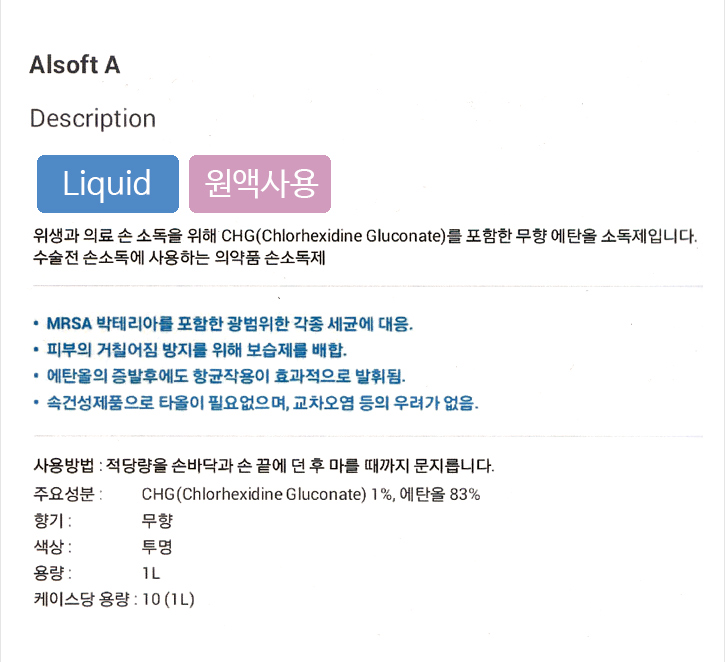Select the Alsoft A product title
The height and width of the screenshot is (662, 726).
pyautogui.click(x=75, y=65)
